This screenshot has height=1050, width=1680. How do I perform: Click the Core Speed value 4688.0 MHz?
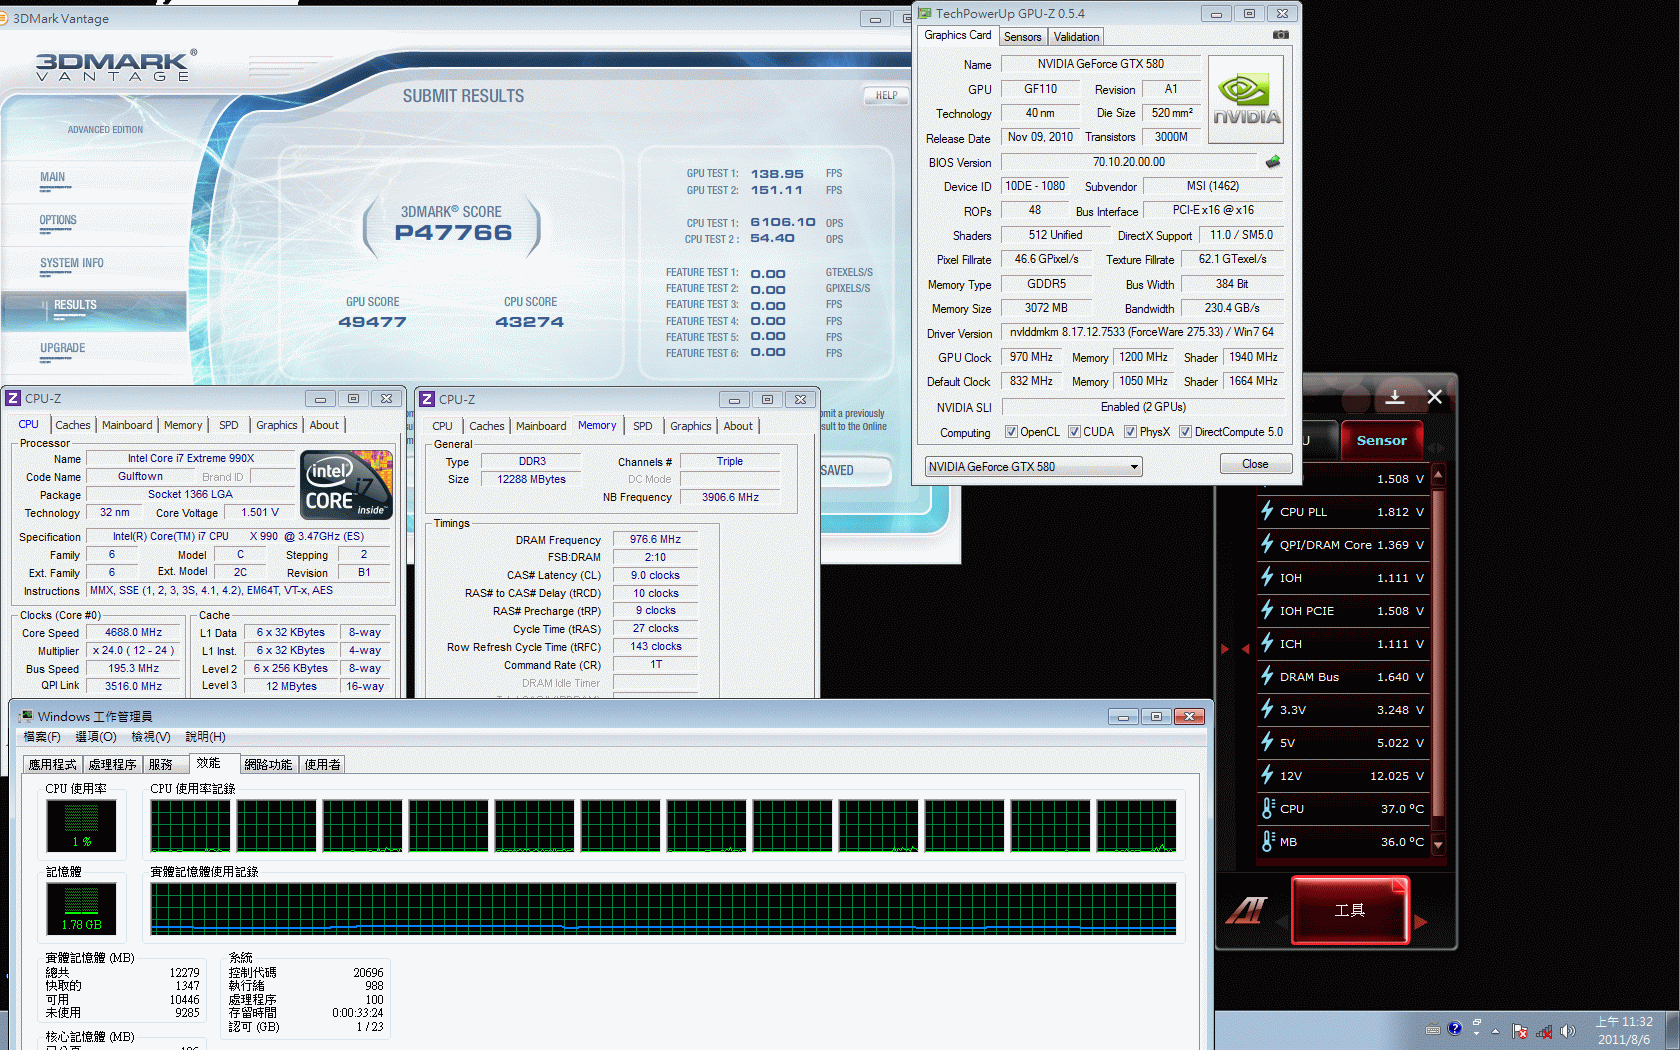pos(133,632)
